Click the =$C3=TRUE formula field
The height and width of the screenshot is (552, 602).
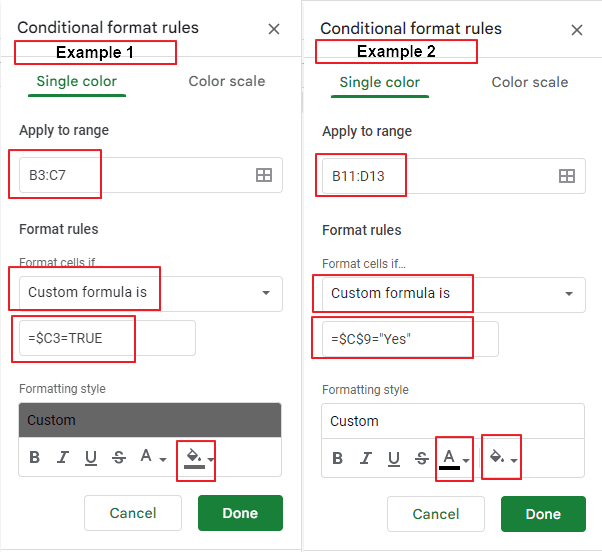coord(108,338)
